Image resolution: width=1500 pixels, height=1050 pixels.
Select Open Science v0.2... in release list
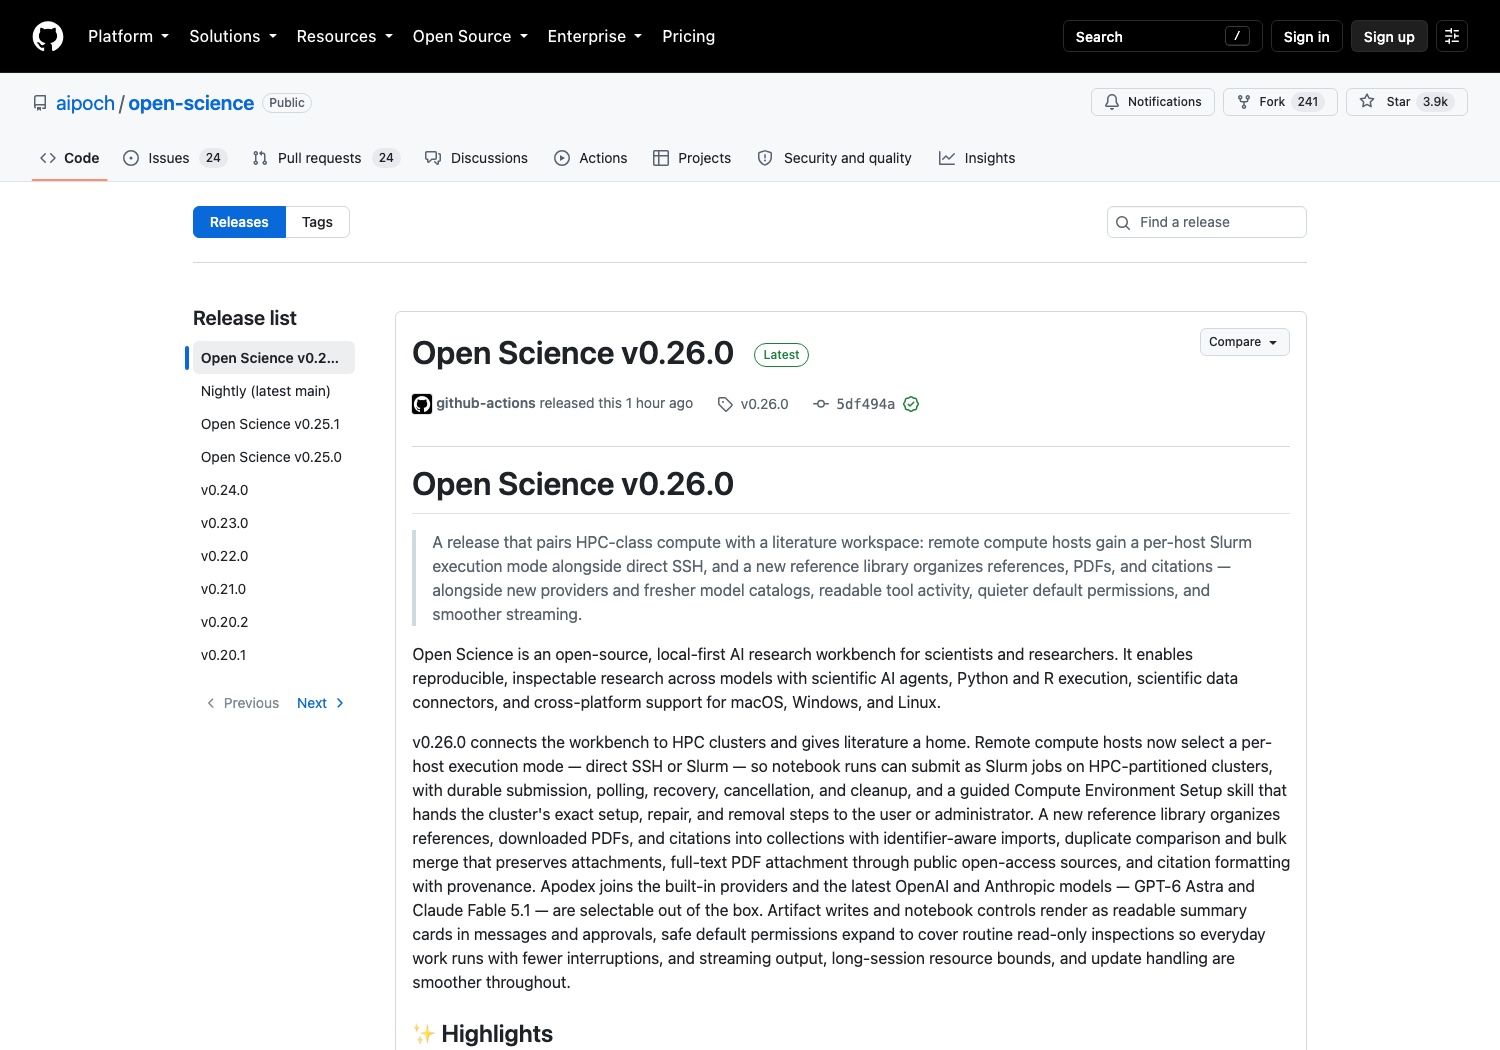point(272,358)
